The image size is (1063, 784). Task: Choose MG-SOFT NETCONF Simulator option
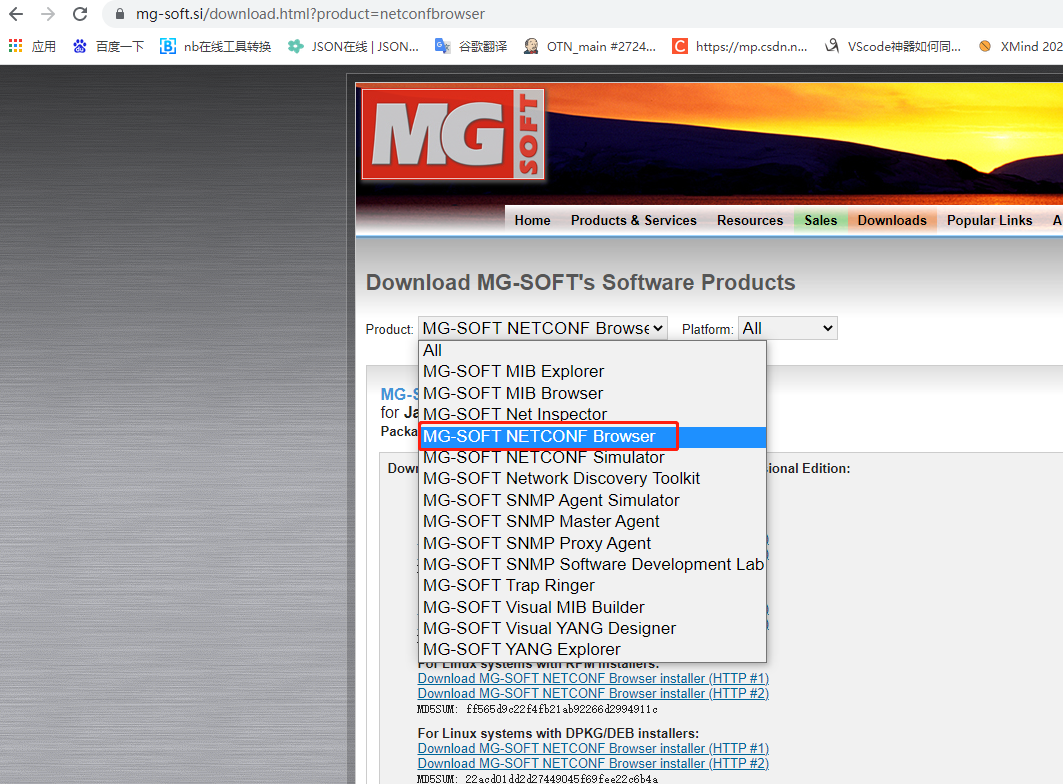[593, 457]
